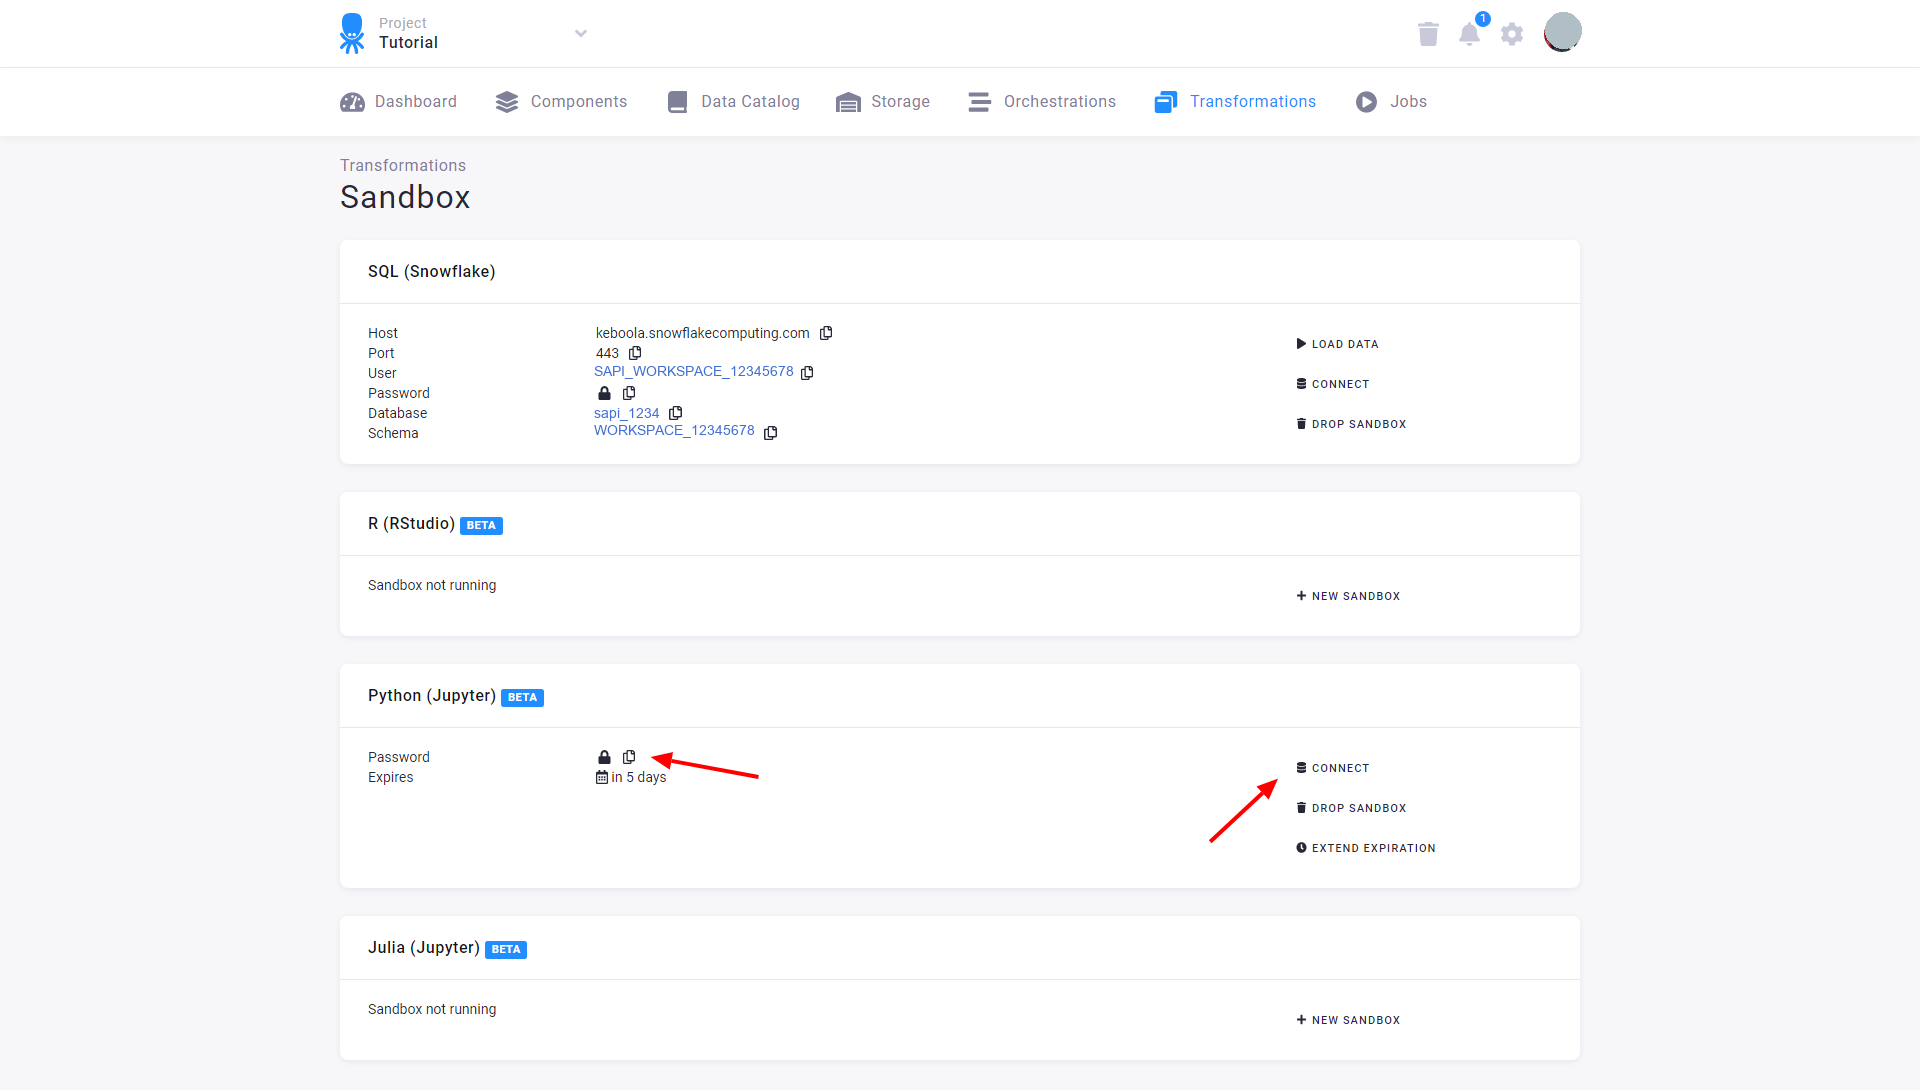Open the trash bin icon in header
1920x1090 pixels.
coord(1428,34)
